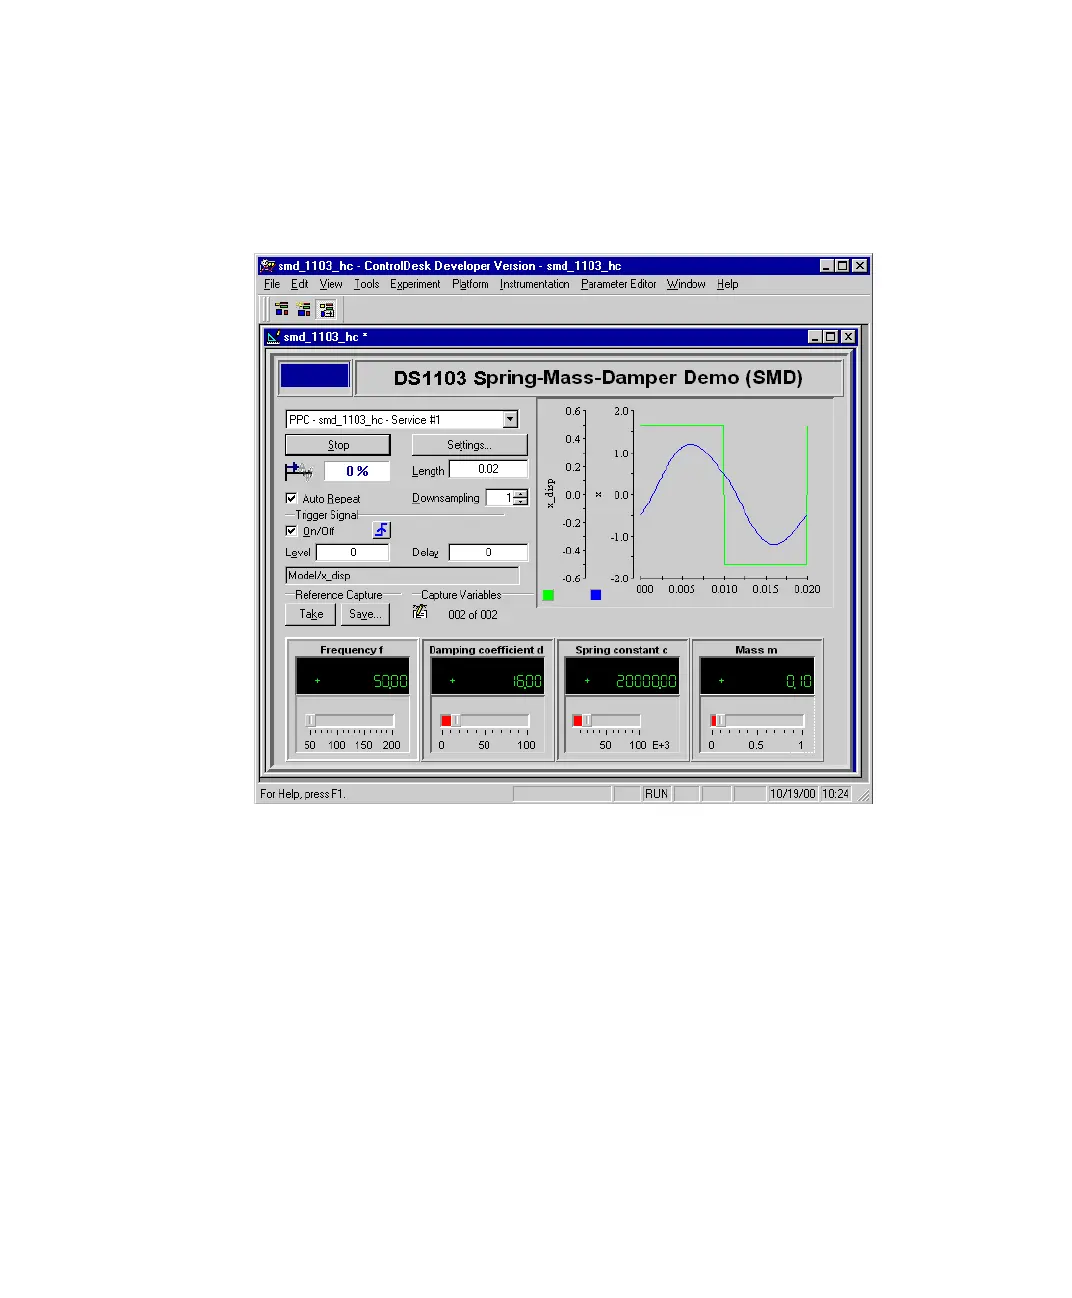This screenshot has height=1298, width=1072.
Task: Open the PPC service selection dropdown
Action: (510, 420)
